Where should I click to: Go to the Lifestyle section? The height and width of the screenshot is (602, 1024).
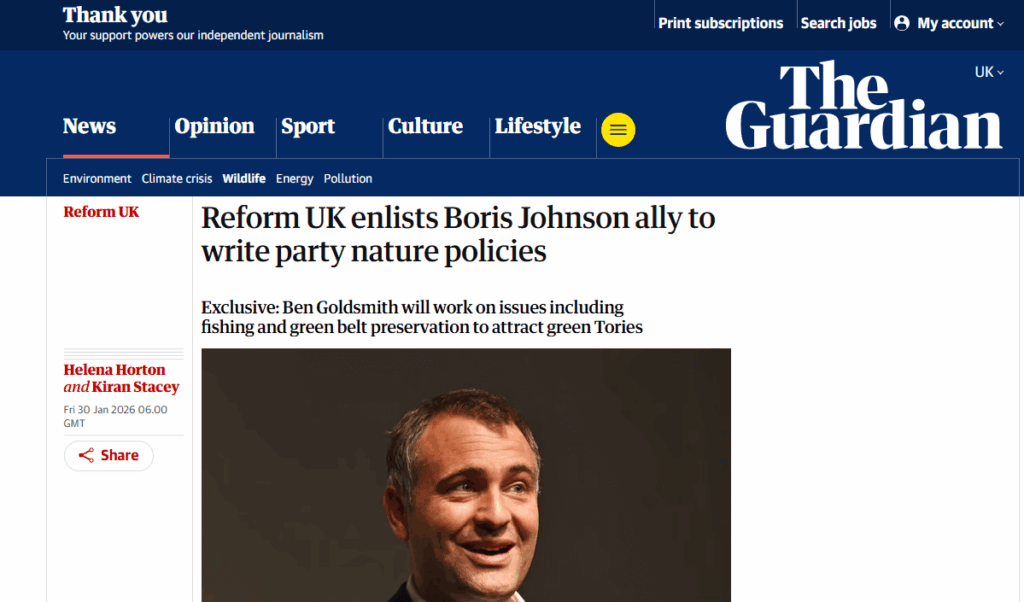[x=537, y=127]
